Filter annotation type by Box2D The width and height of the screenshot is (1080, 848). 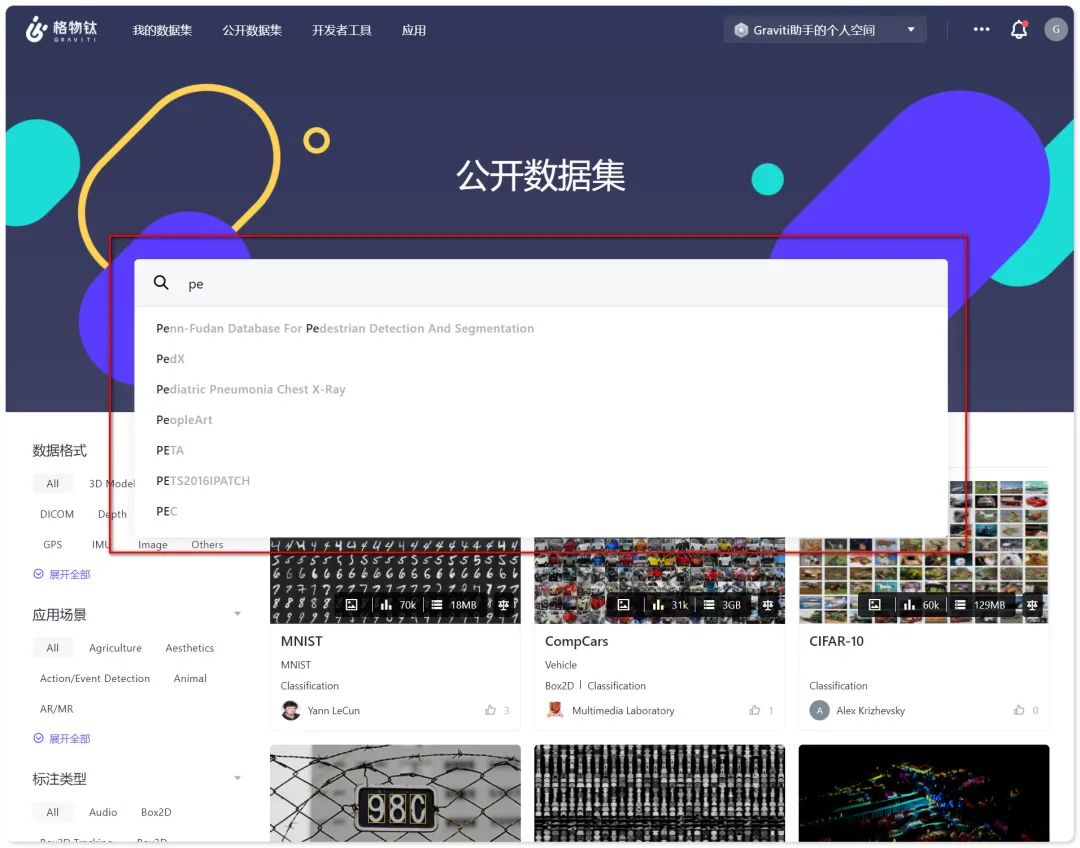(x=156, y=812)
